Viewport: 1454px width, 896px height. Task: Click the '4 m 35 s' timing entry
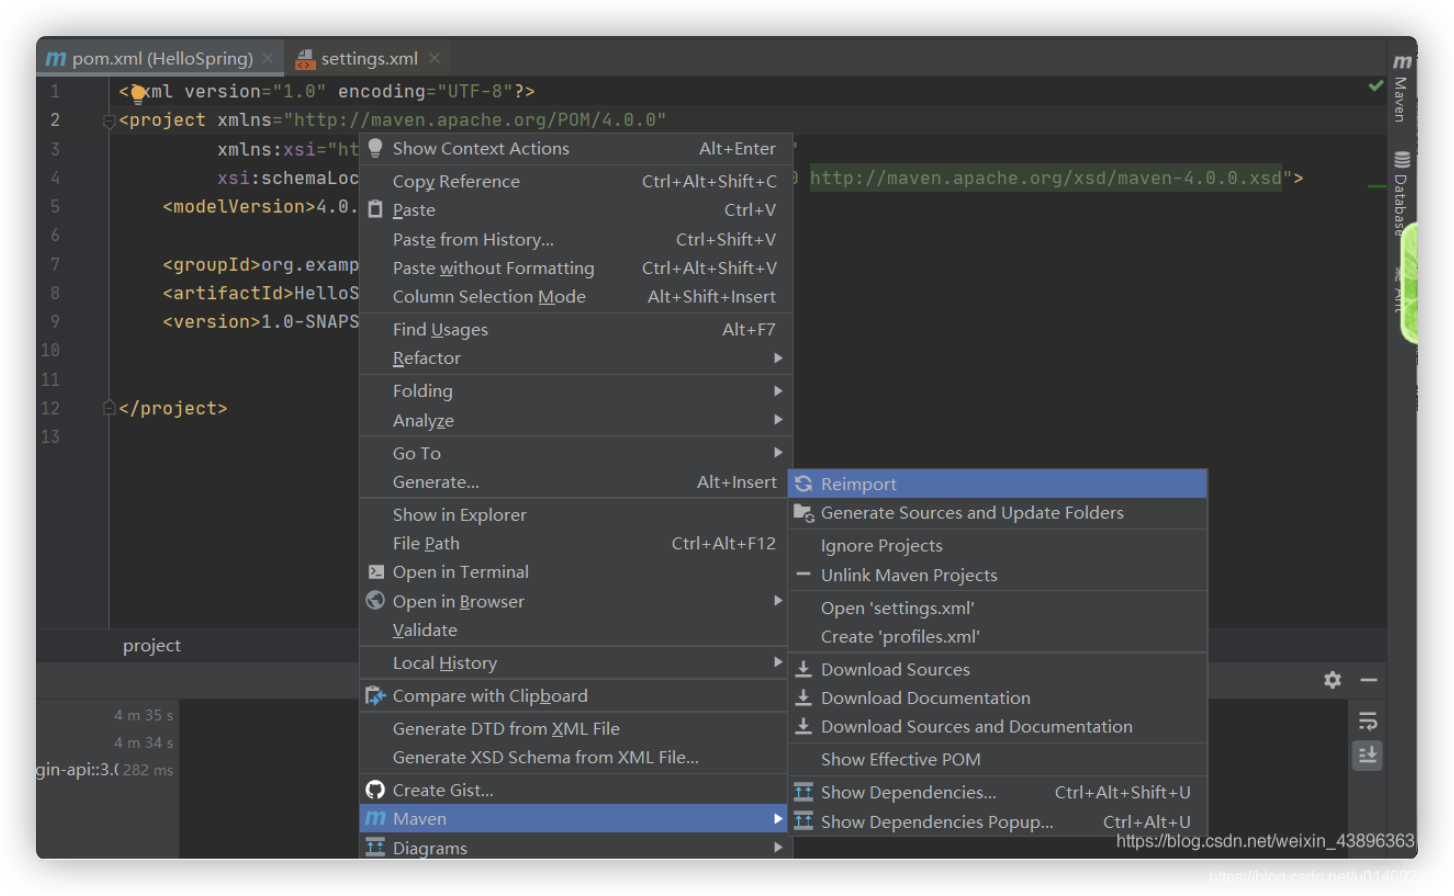[x=143, y=716]
